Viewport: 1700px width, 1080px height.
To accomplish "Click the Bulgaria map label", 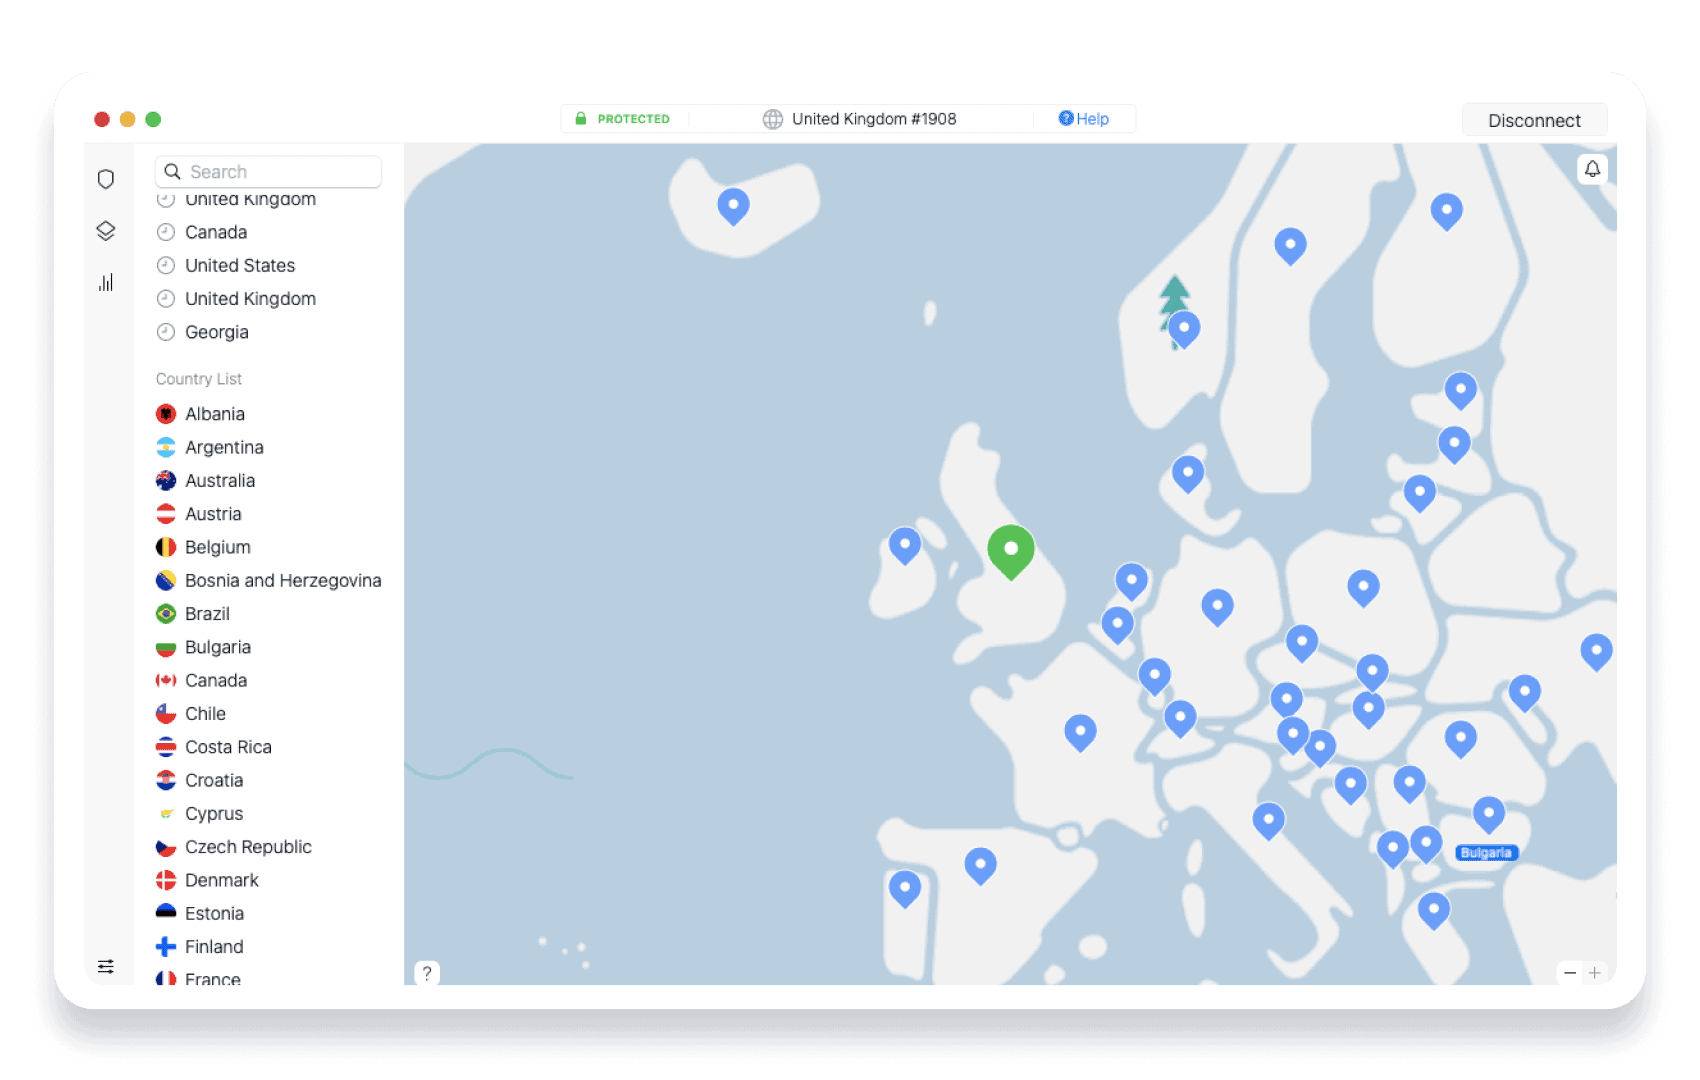I will point(1486,853).
